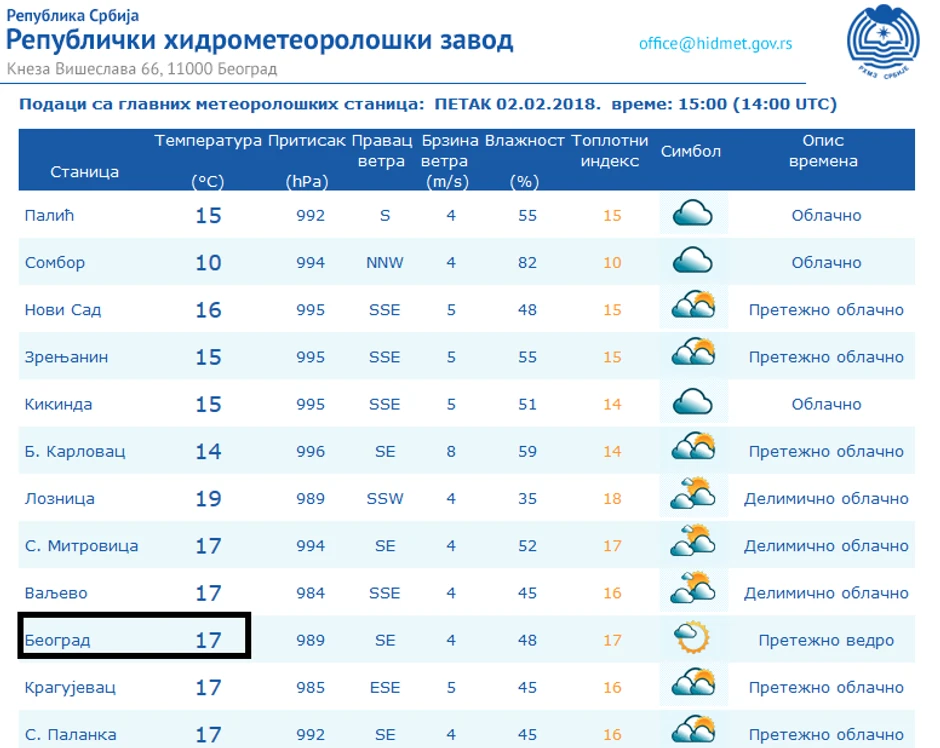Screen dimensions: 940x748
Task: Select the cloud icon for Сомбор
Action: click(690, 260)
